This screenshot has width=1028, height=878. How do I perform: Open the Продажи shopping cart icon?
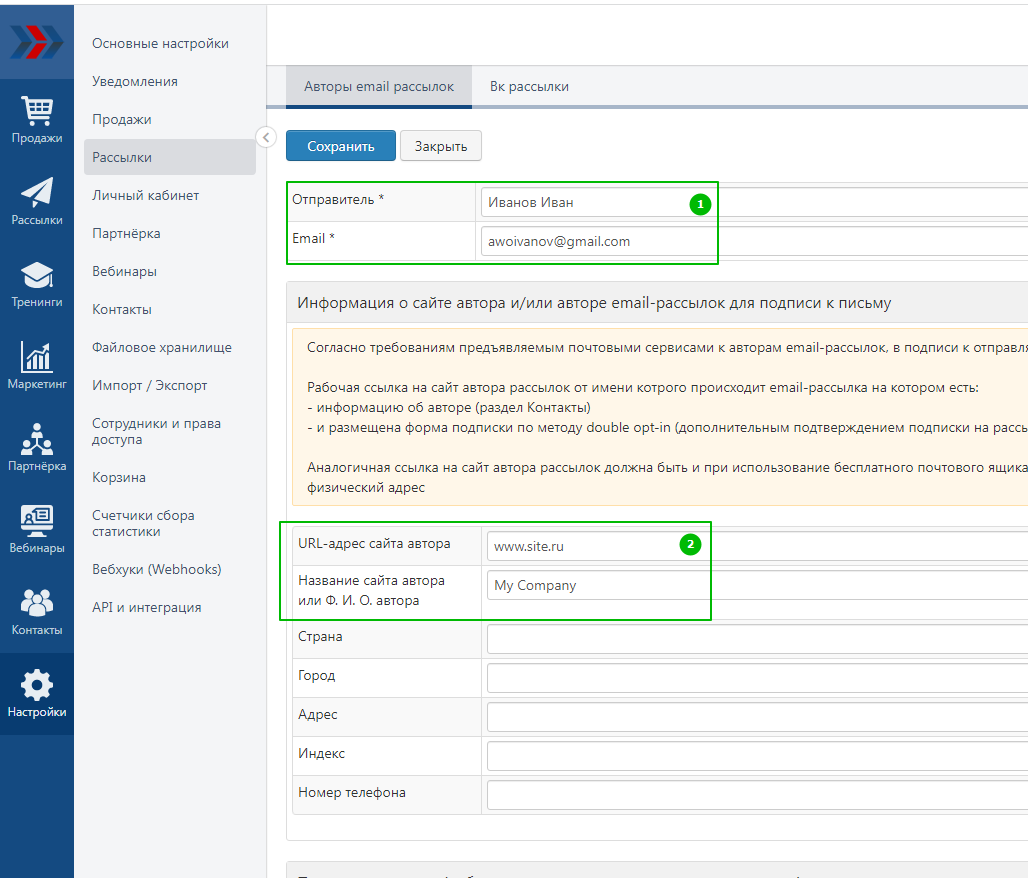37,110
